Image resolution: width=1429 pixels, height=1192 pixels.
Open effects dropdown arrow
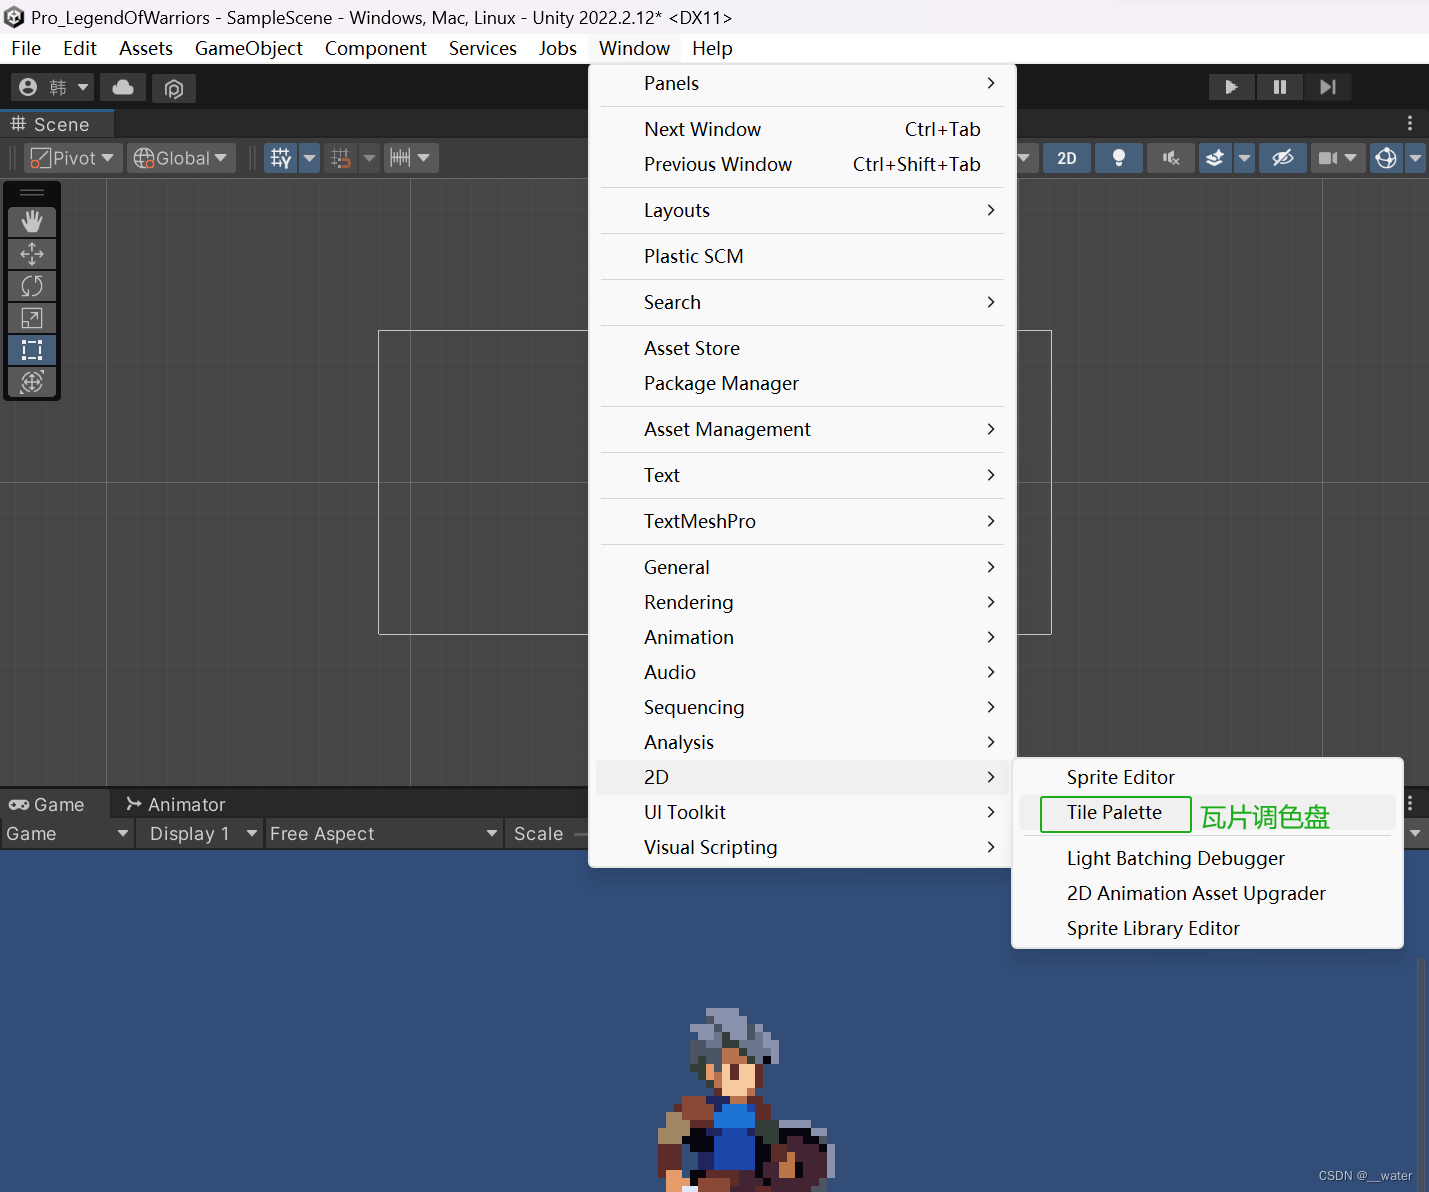1244,158
